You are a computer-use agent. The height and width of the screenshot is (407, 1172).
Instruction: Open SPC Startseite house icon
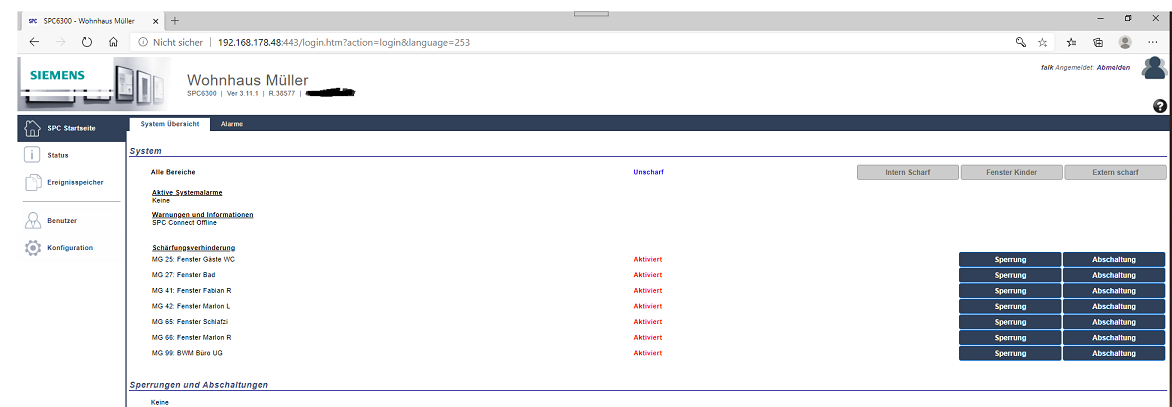coord(31,128)
